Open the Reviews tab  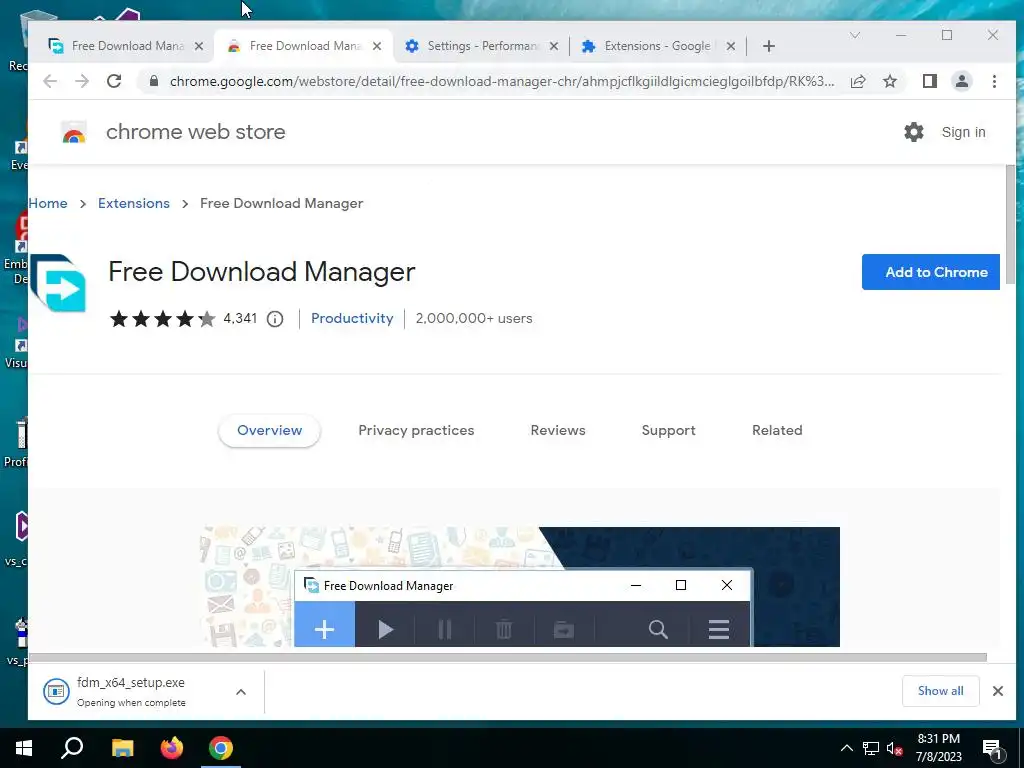point(558,430)
